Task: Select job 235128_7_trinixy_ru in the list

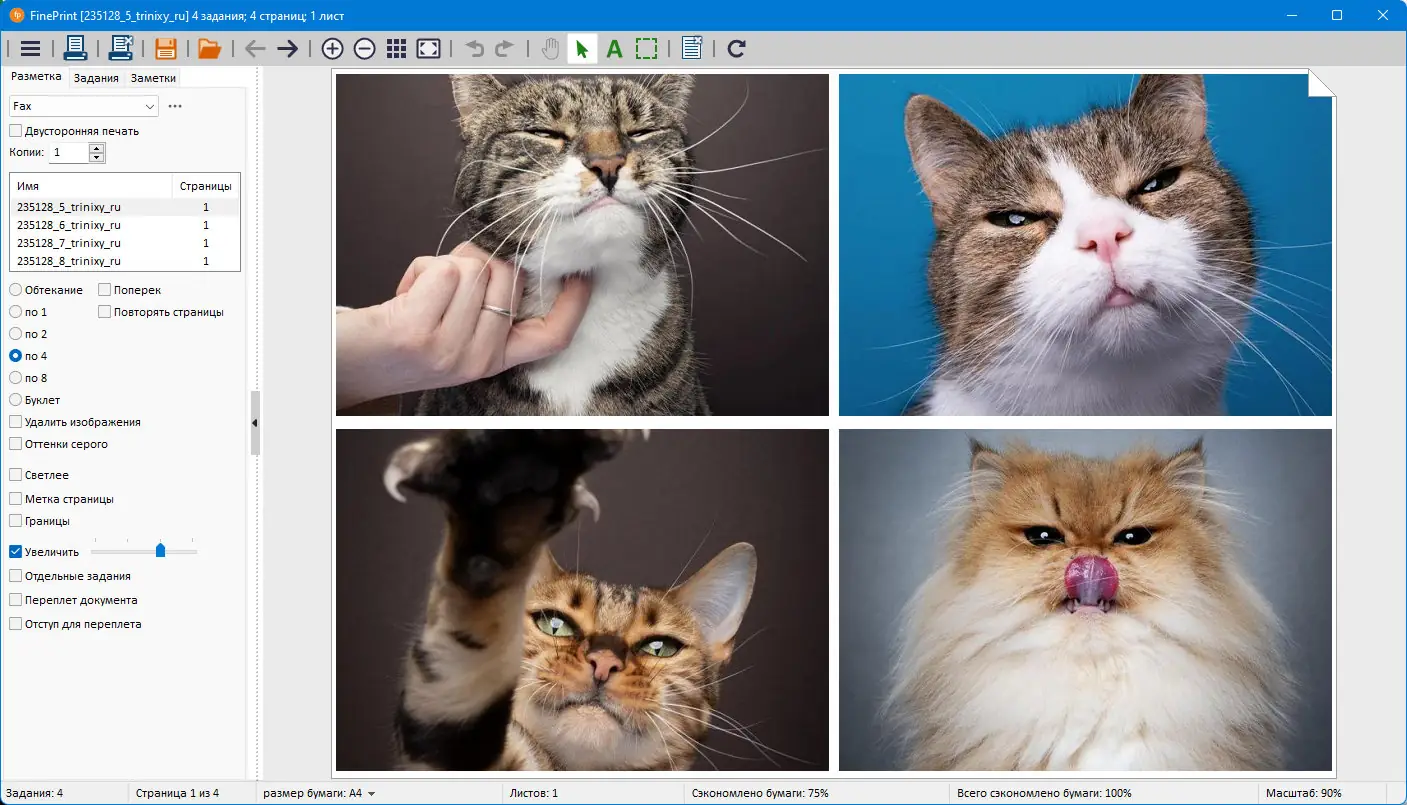Action: click(x=125, y=243)
